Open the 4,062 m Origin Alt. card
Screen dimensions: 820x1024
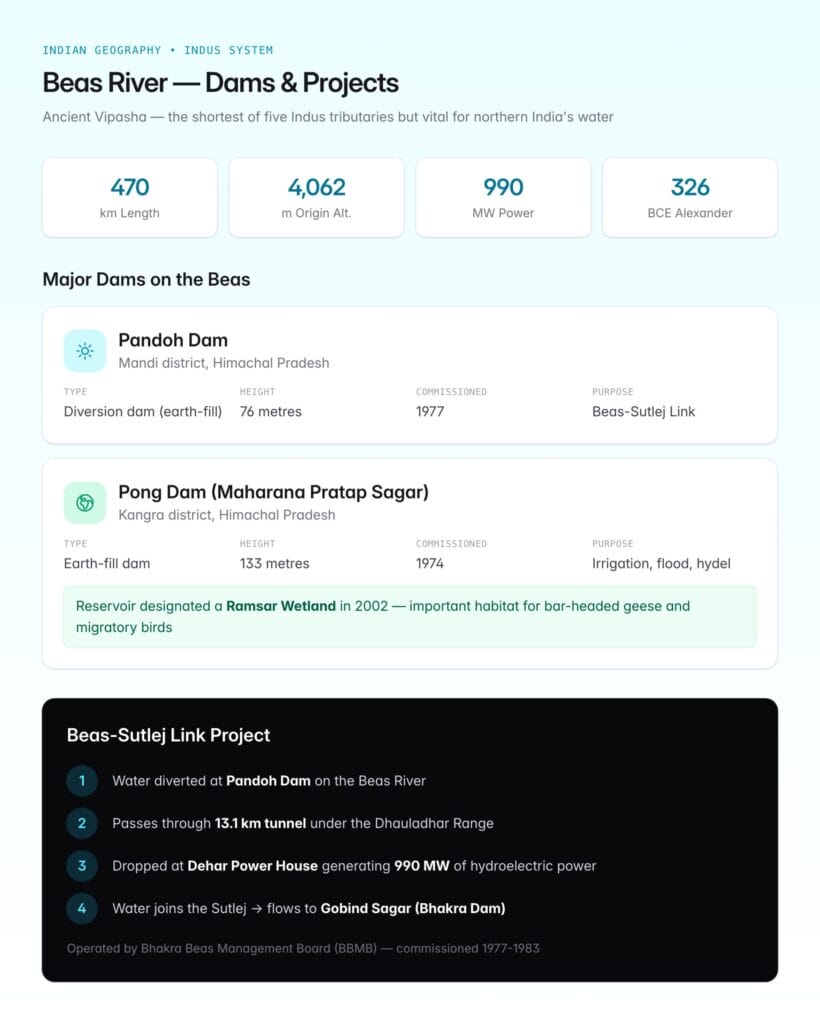pyautogui.click(x=317, y=197)
